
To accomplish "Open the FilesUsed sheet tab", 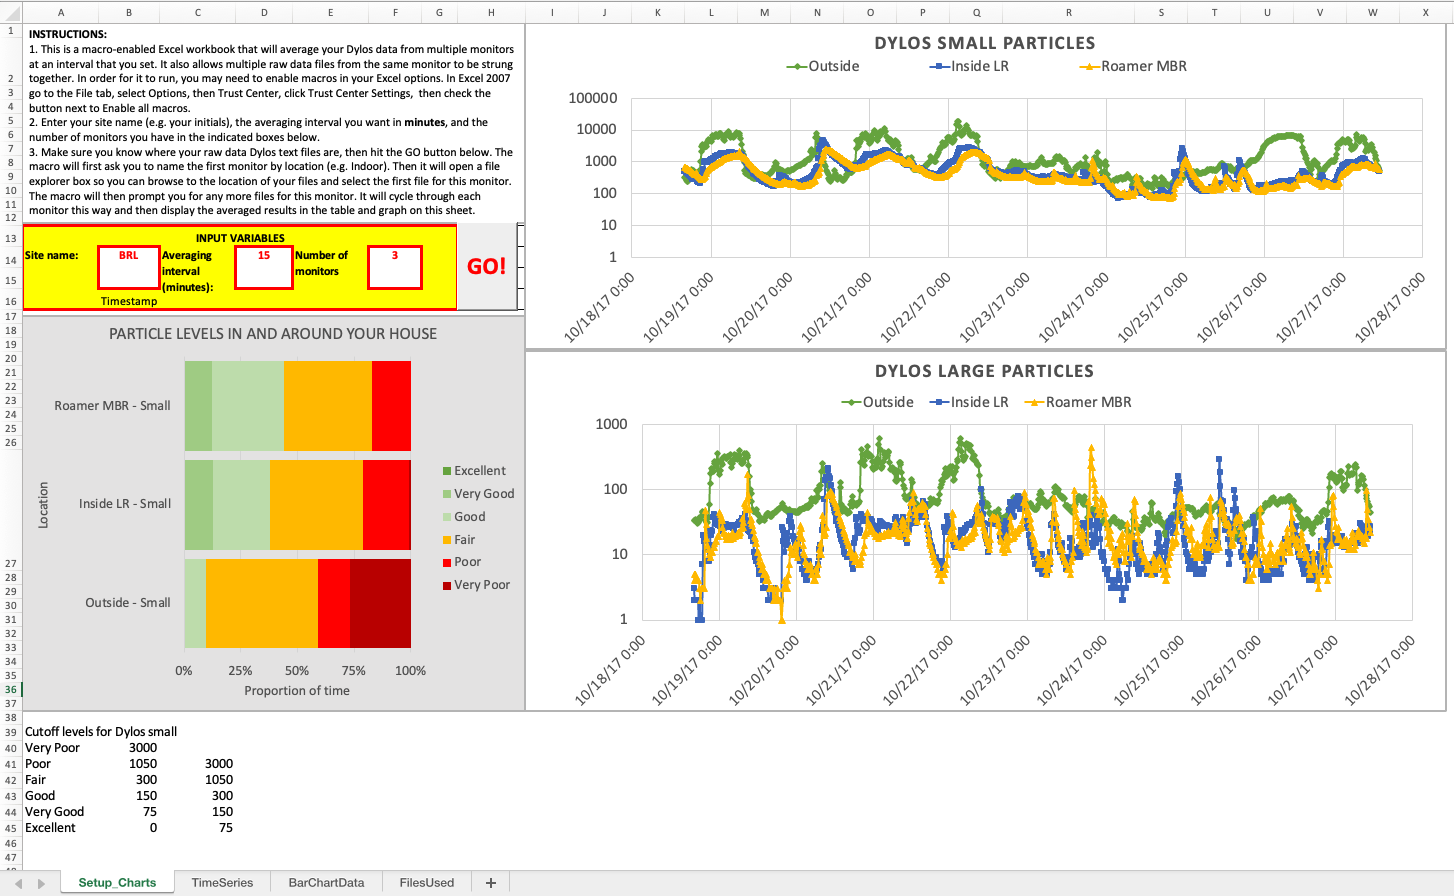I will pos(426,883).
